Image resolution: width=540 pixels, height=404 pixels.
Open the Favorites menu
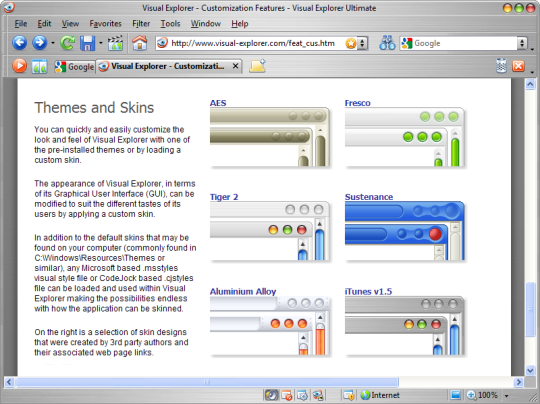tap(105, 24)
